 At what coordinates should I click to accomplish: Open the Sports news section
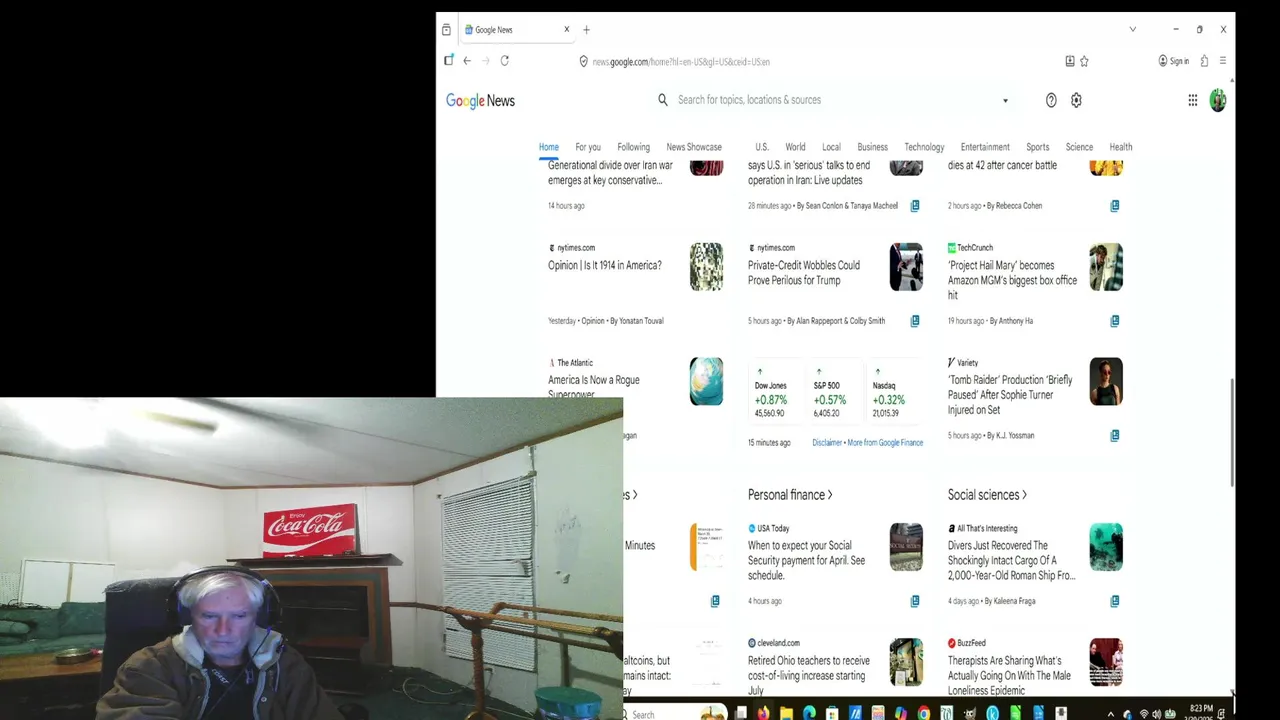point(1038,147)
